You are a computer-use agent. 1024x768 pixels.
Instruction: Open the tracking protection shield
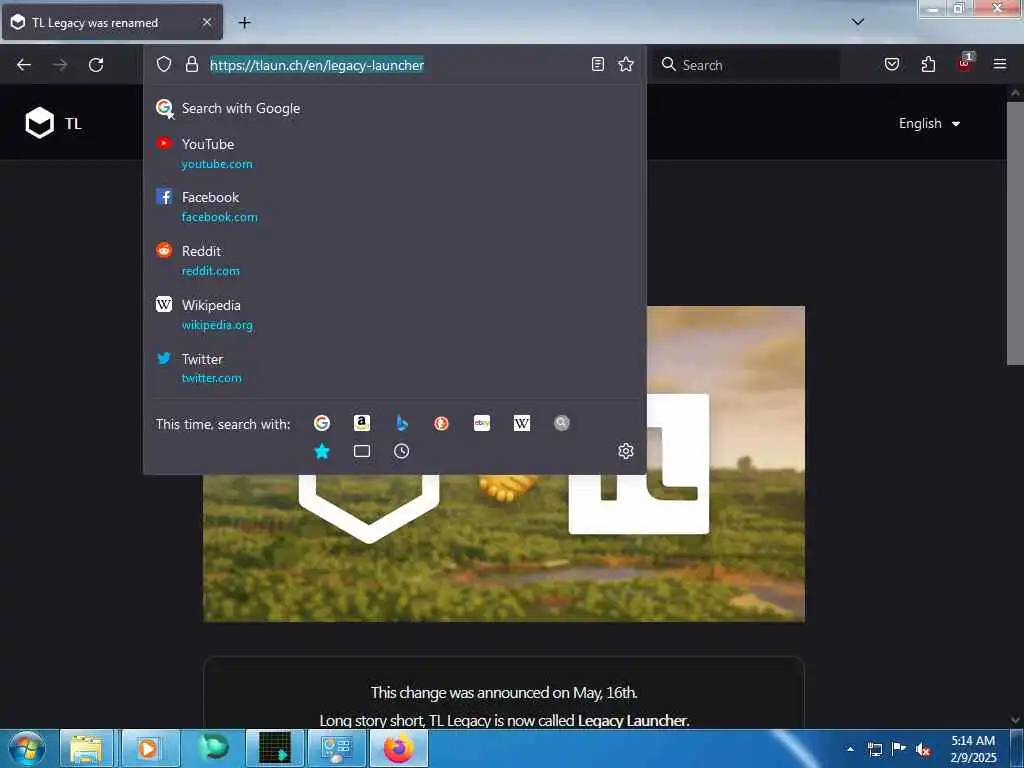[x=164, y=64]
